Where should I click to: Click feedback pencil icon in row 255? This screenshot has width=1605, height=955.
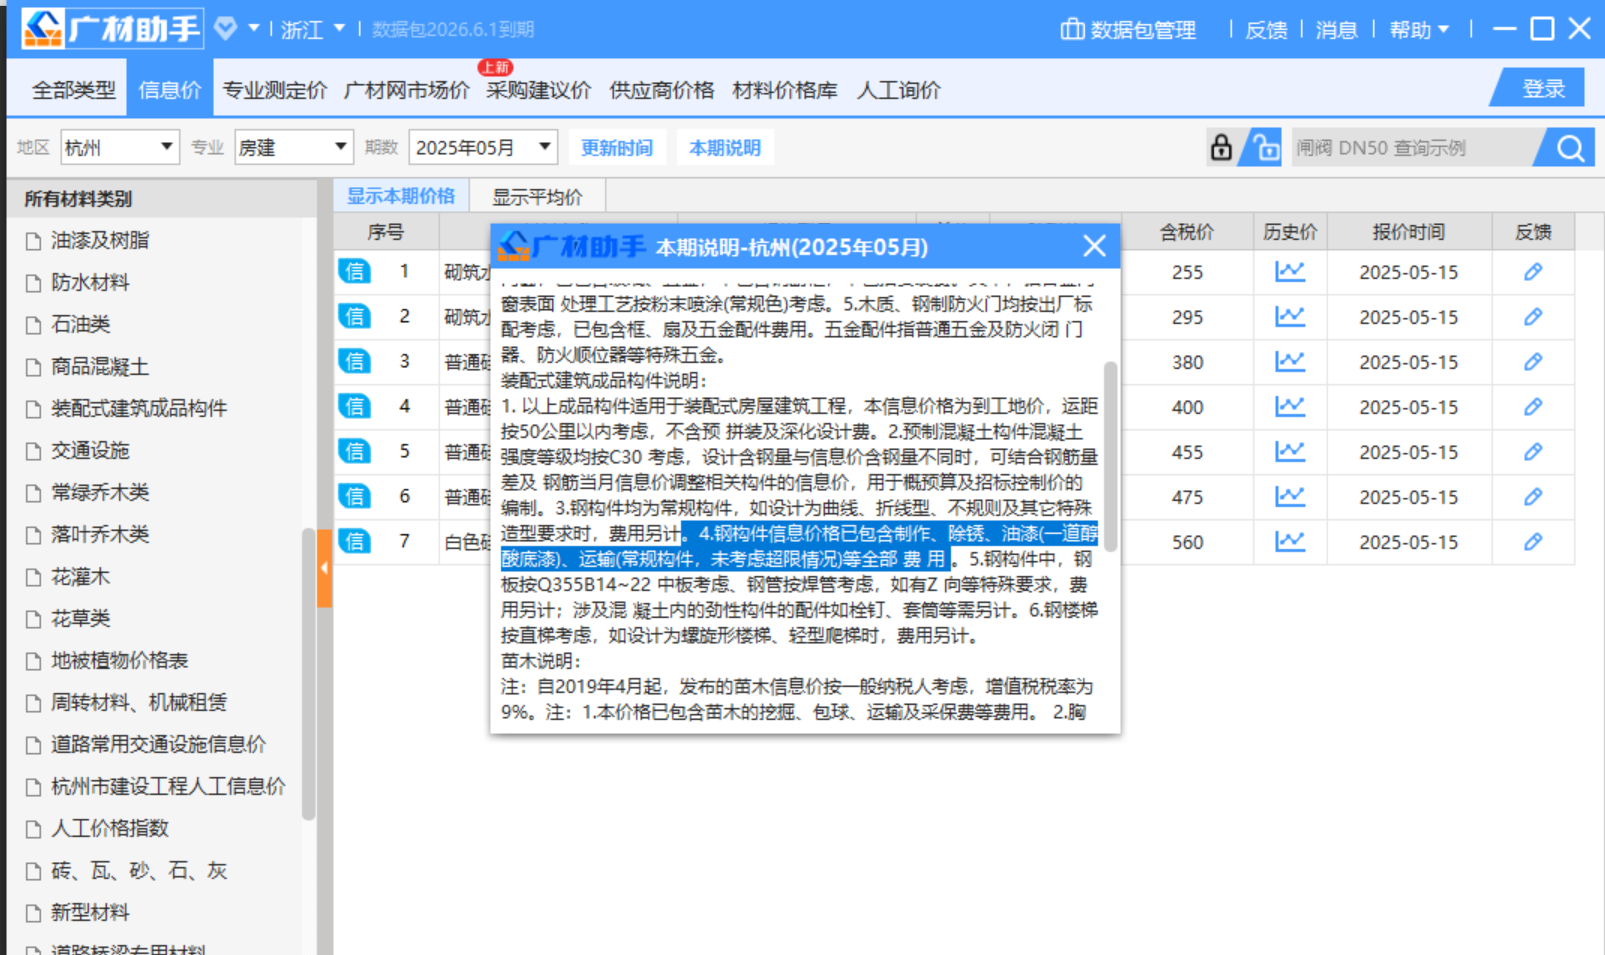coord(1532,272)
